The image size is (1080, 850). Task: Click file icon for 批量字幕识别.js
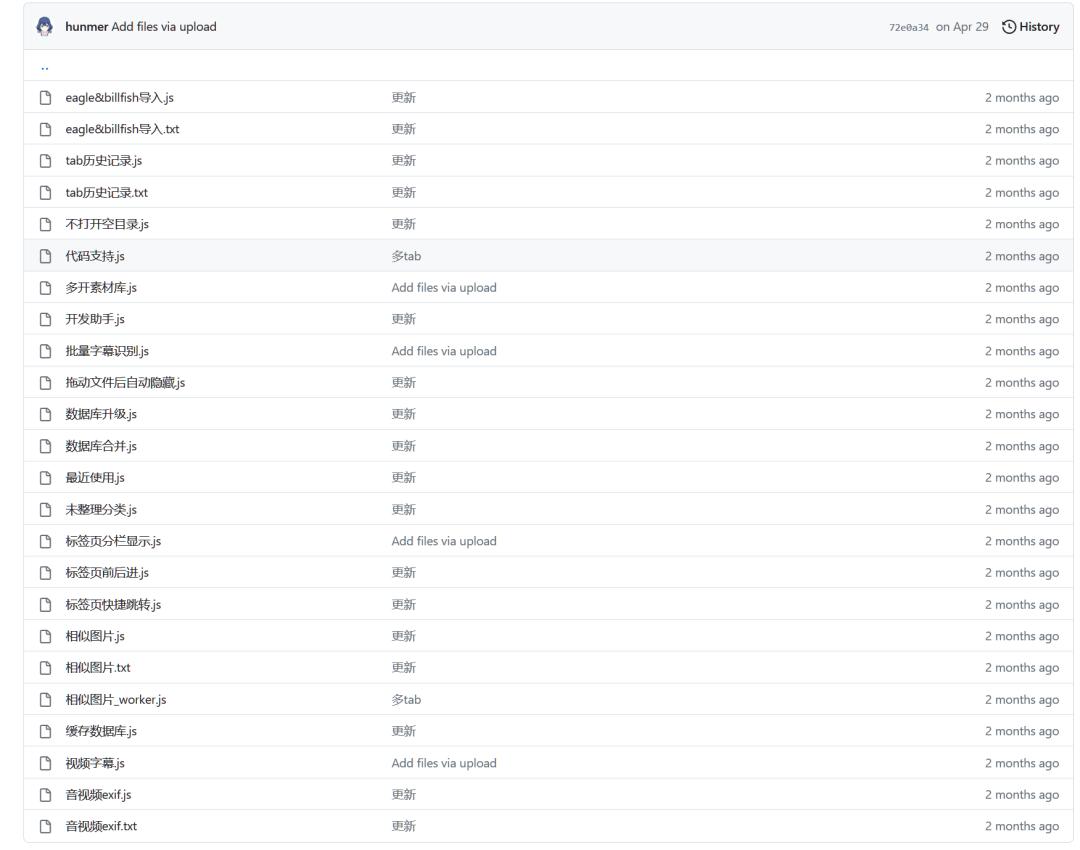tap(45, 351)
